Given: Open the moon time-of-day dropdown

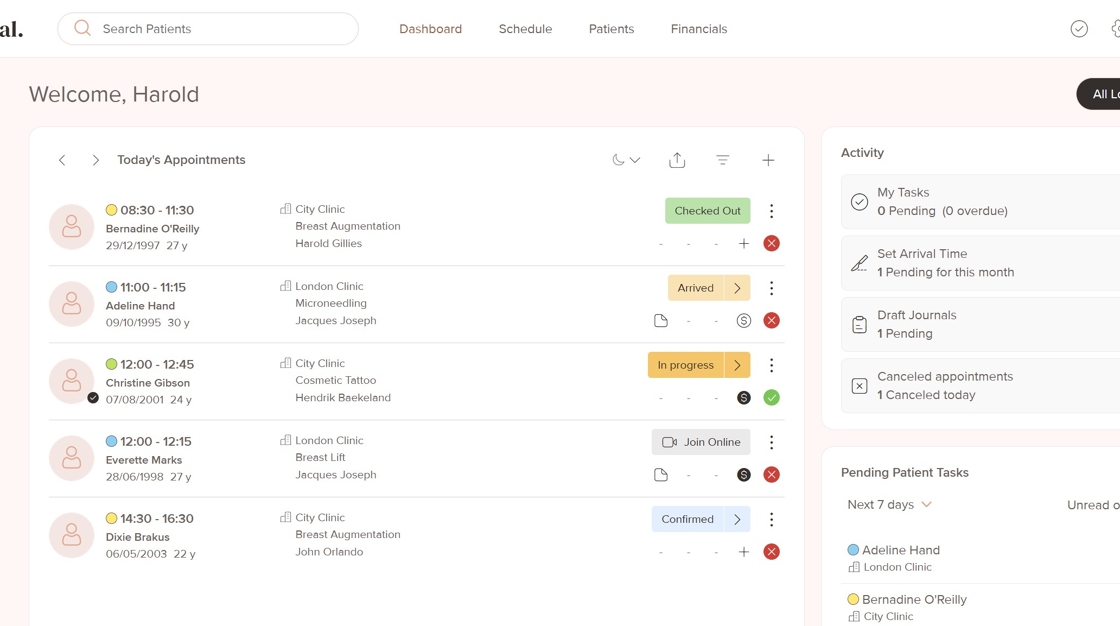Looking at the screenshot, I should tap(626, 160).
